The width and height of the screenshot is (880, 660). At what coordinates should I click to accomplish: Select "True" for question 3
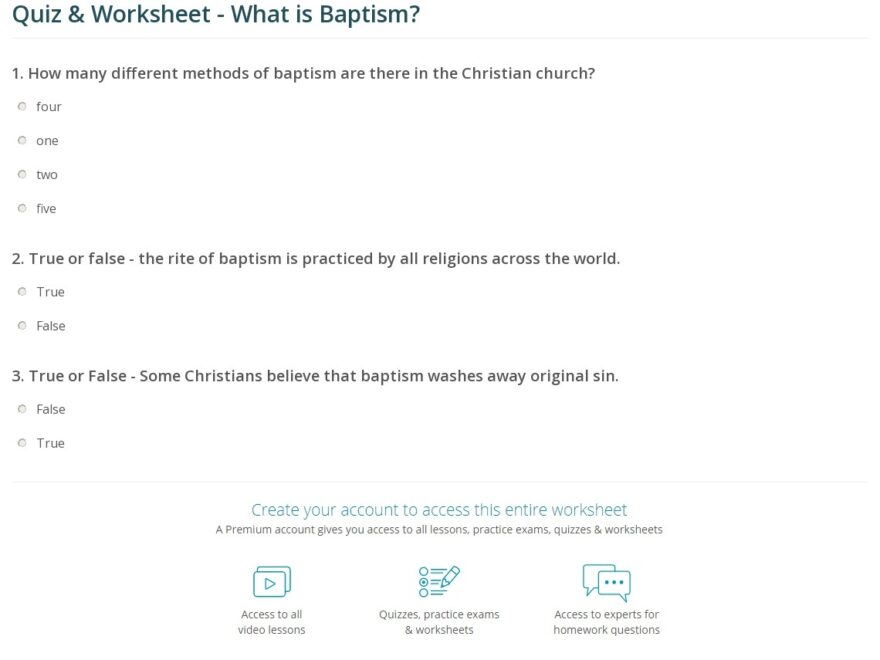coord(22,443)
